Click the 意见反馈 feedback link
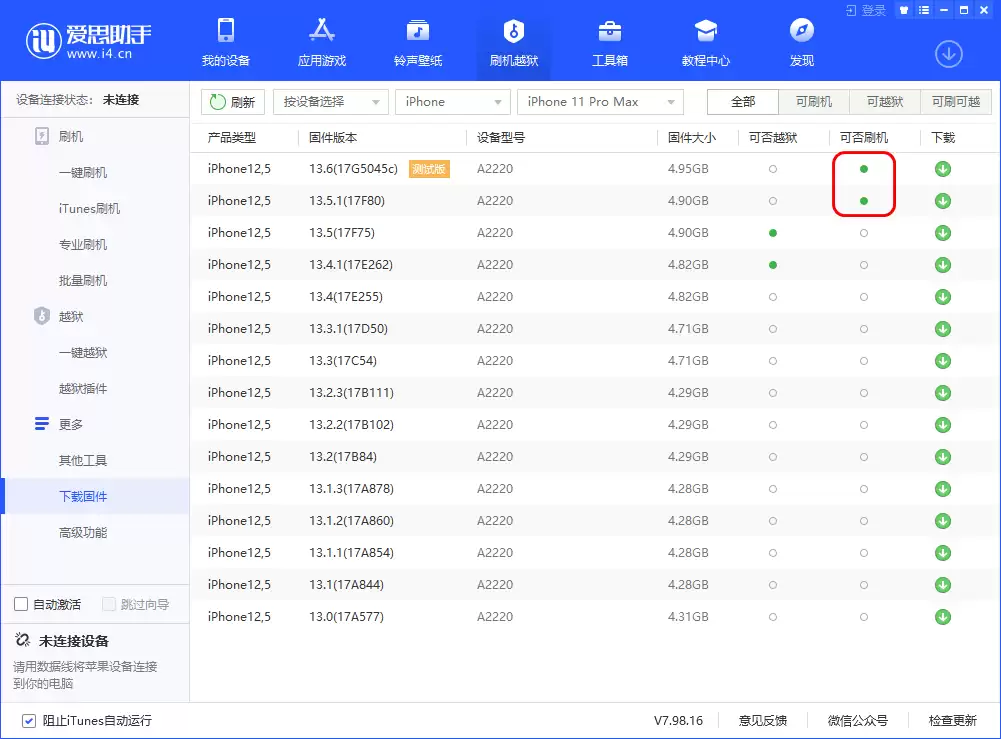The height and width of the screenshot is (739, 1001). (762, 721)
